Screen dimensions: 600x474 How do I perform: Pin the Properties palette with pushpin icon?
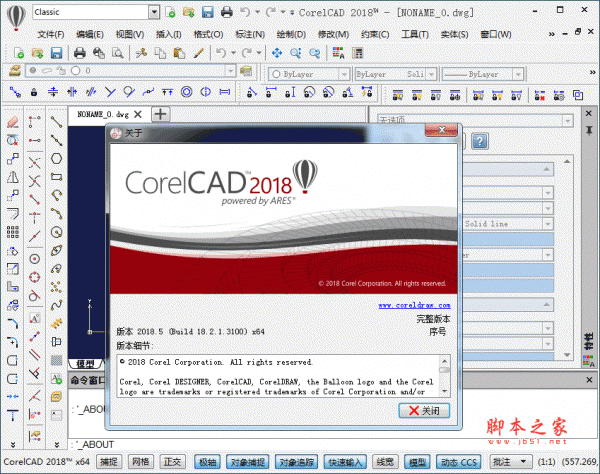589,130
